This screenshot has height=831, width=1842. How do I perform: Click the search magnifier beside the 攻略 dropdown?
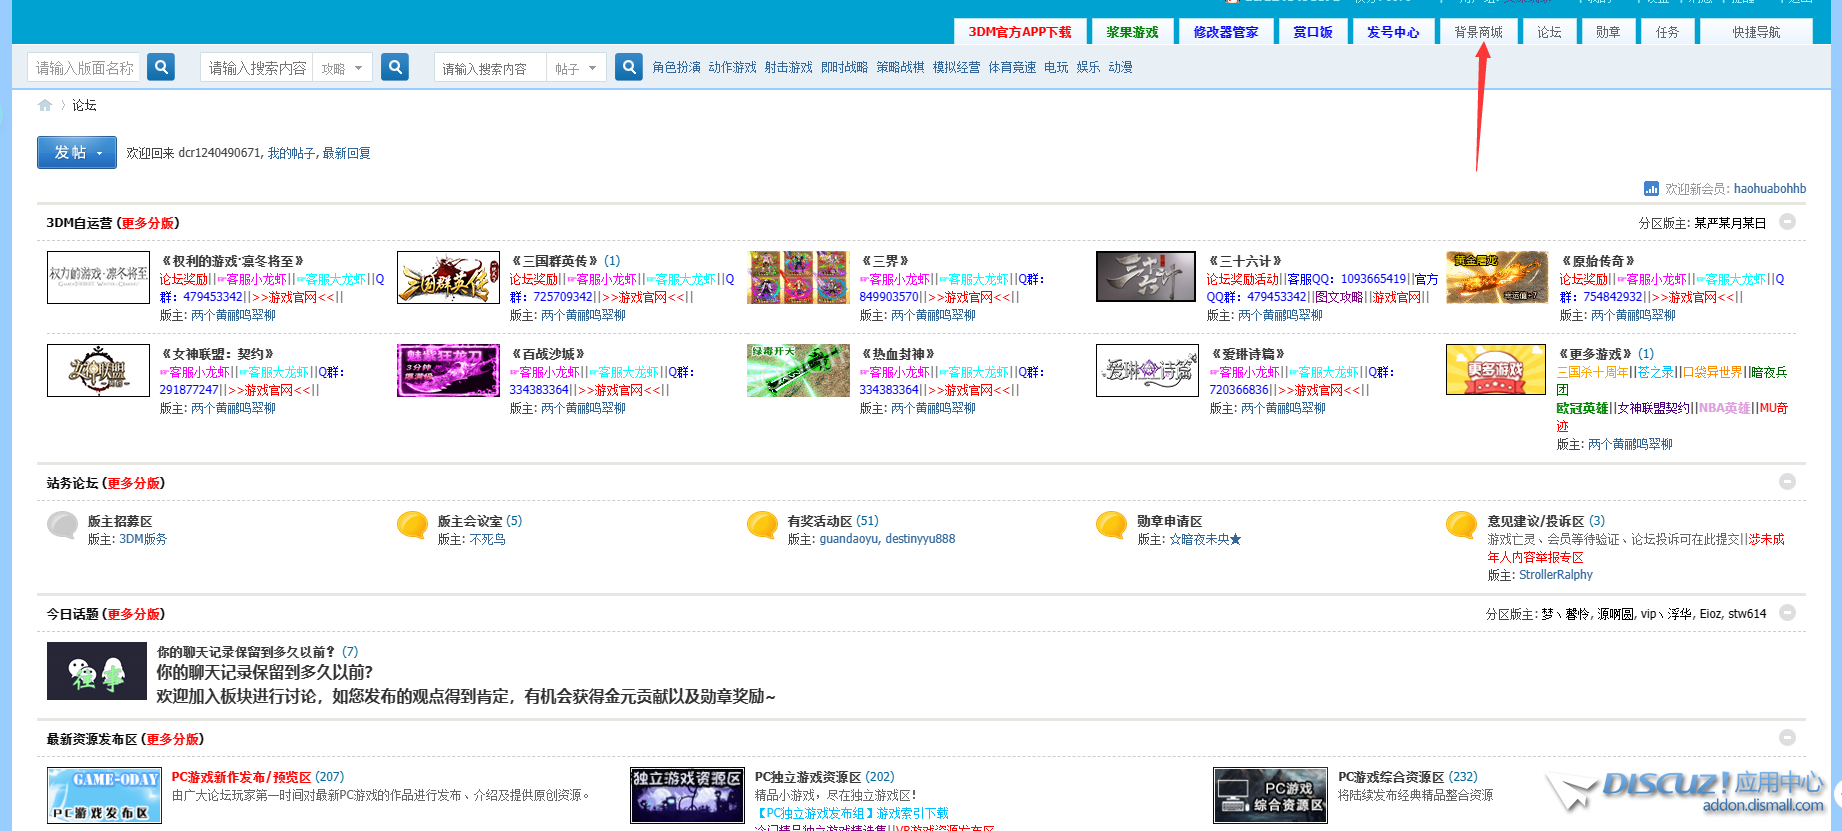[395, 67]
